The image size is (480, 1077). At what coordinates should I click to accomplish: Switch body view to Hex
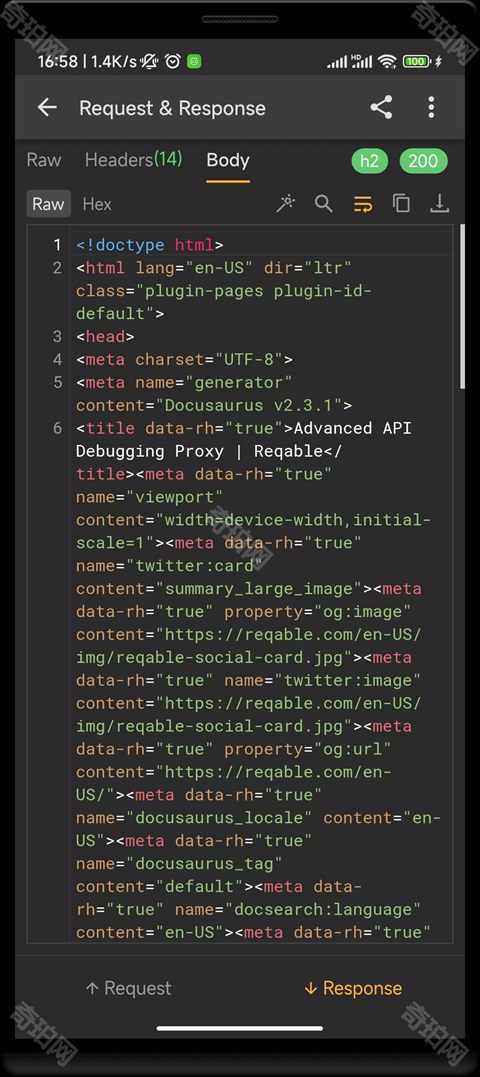click(97, 204)
